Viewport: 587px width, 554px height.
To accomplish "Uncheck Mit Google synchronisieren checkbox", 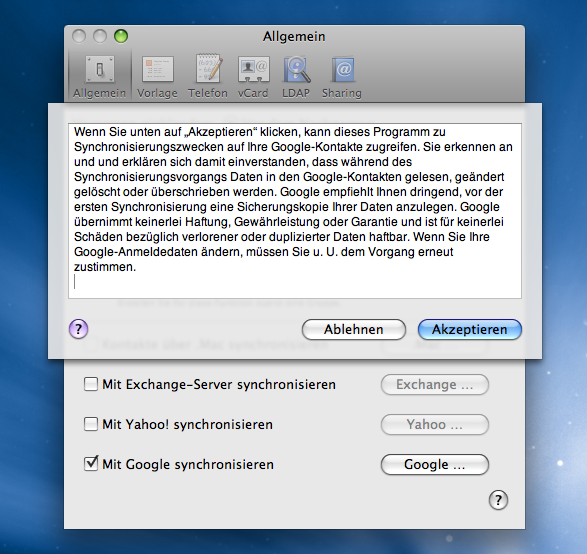I will [91, 464].
